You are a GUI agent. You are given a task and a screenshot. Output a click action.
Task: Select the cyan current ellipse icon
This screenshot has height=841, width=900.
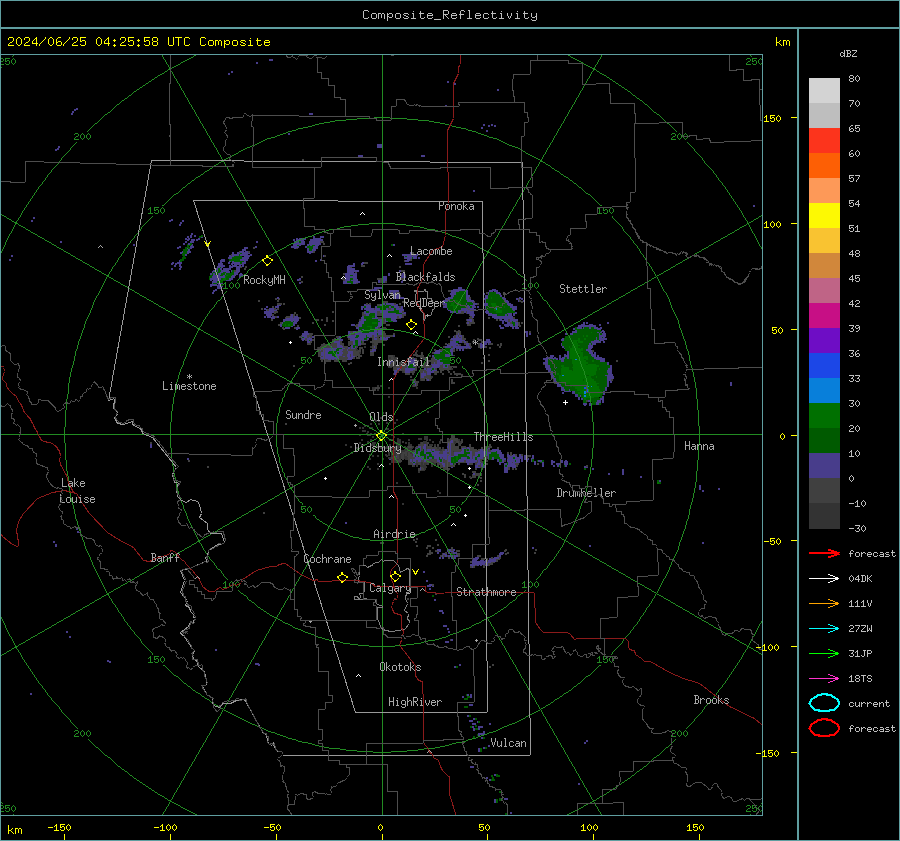click(824, 703)
